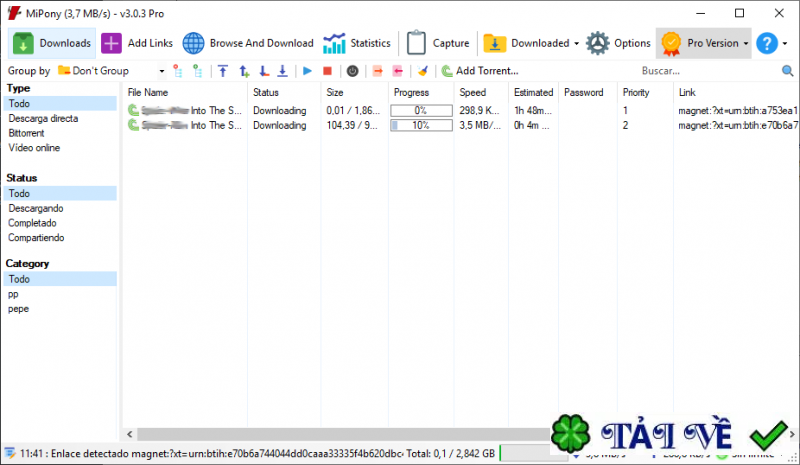Click the orange right-arrow icon
Screen dimensions: 800x465
click(378, 71)
